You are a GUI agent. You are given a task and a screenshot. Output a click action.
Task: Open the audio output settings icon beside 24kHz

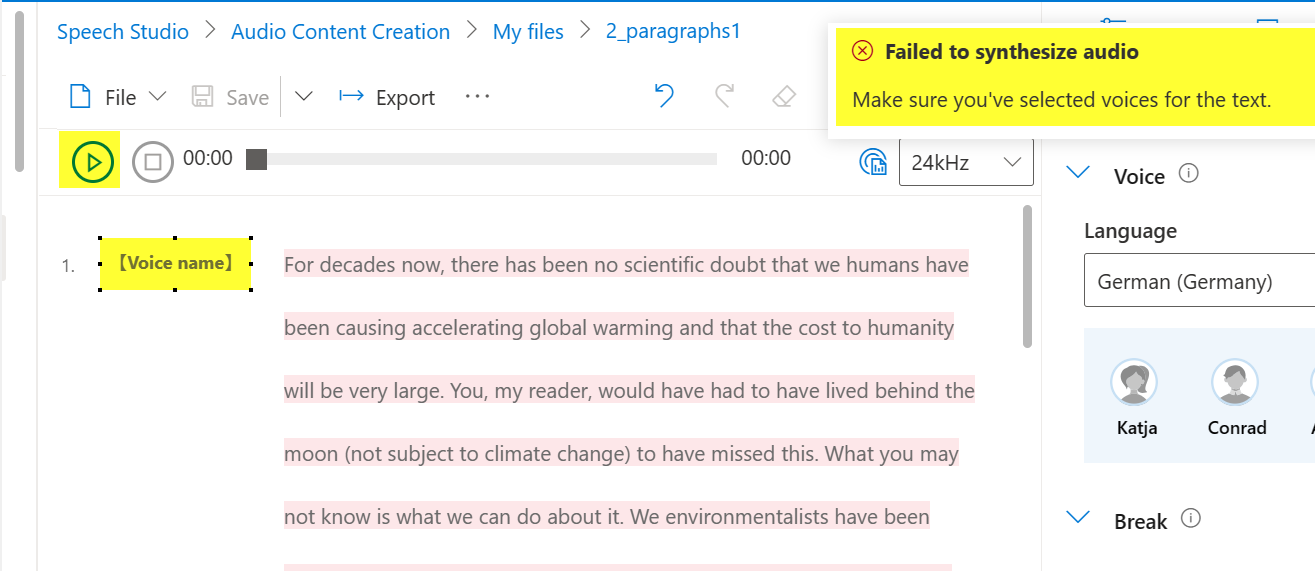[874, 161]
